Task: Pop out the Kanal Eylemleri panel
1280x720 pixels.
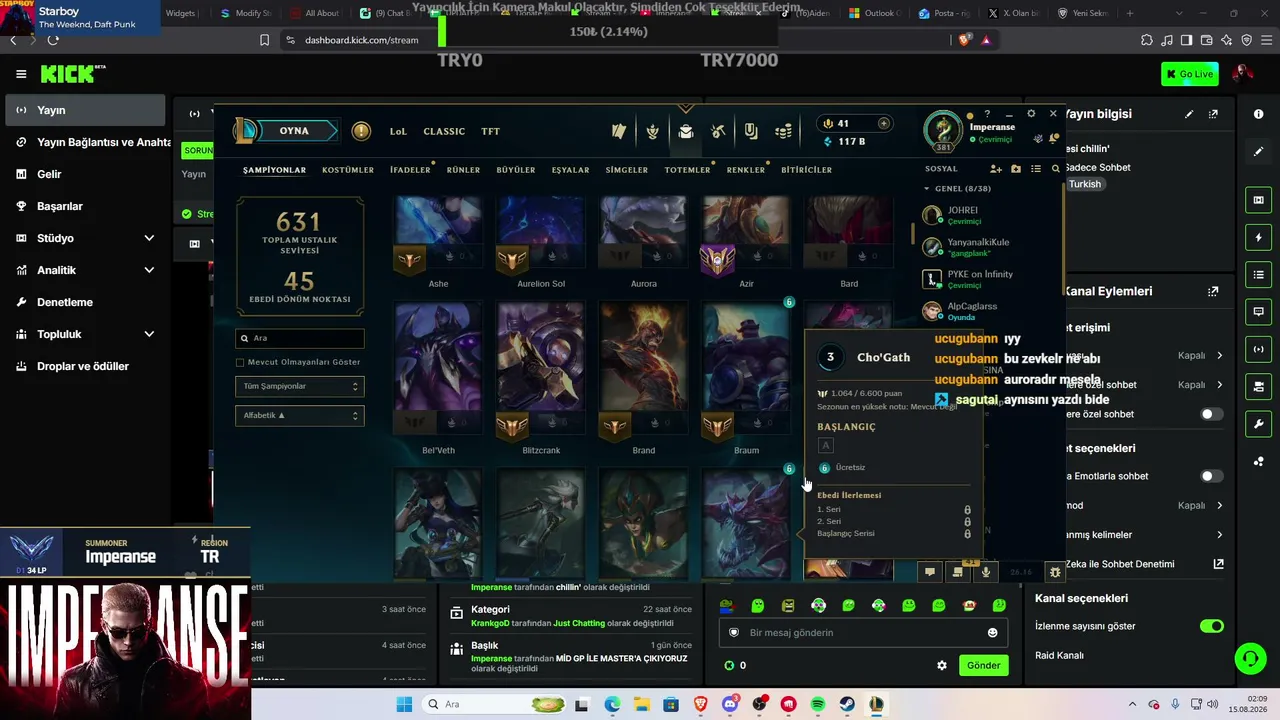Action: (x=1213, y=291)
